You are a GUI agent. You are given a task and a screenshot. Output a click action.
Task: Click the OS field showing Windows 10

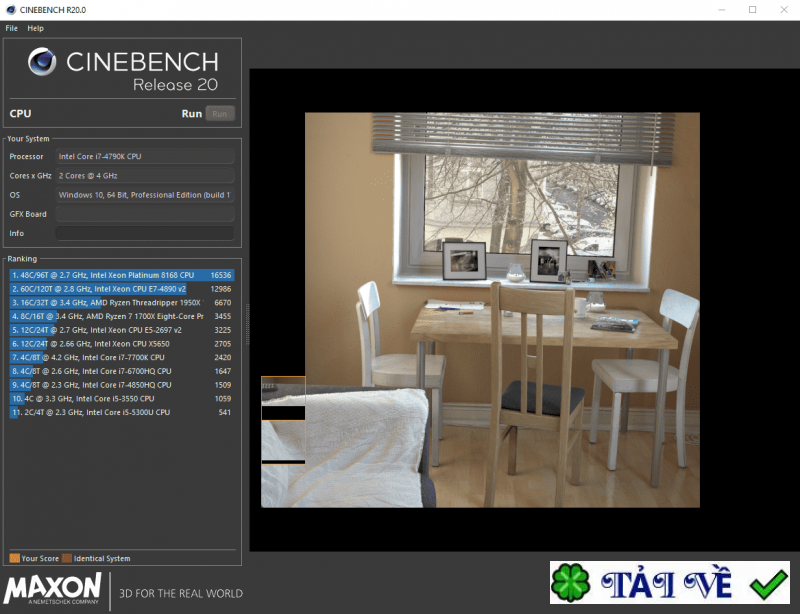coord(145,194)
